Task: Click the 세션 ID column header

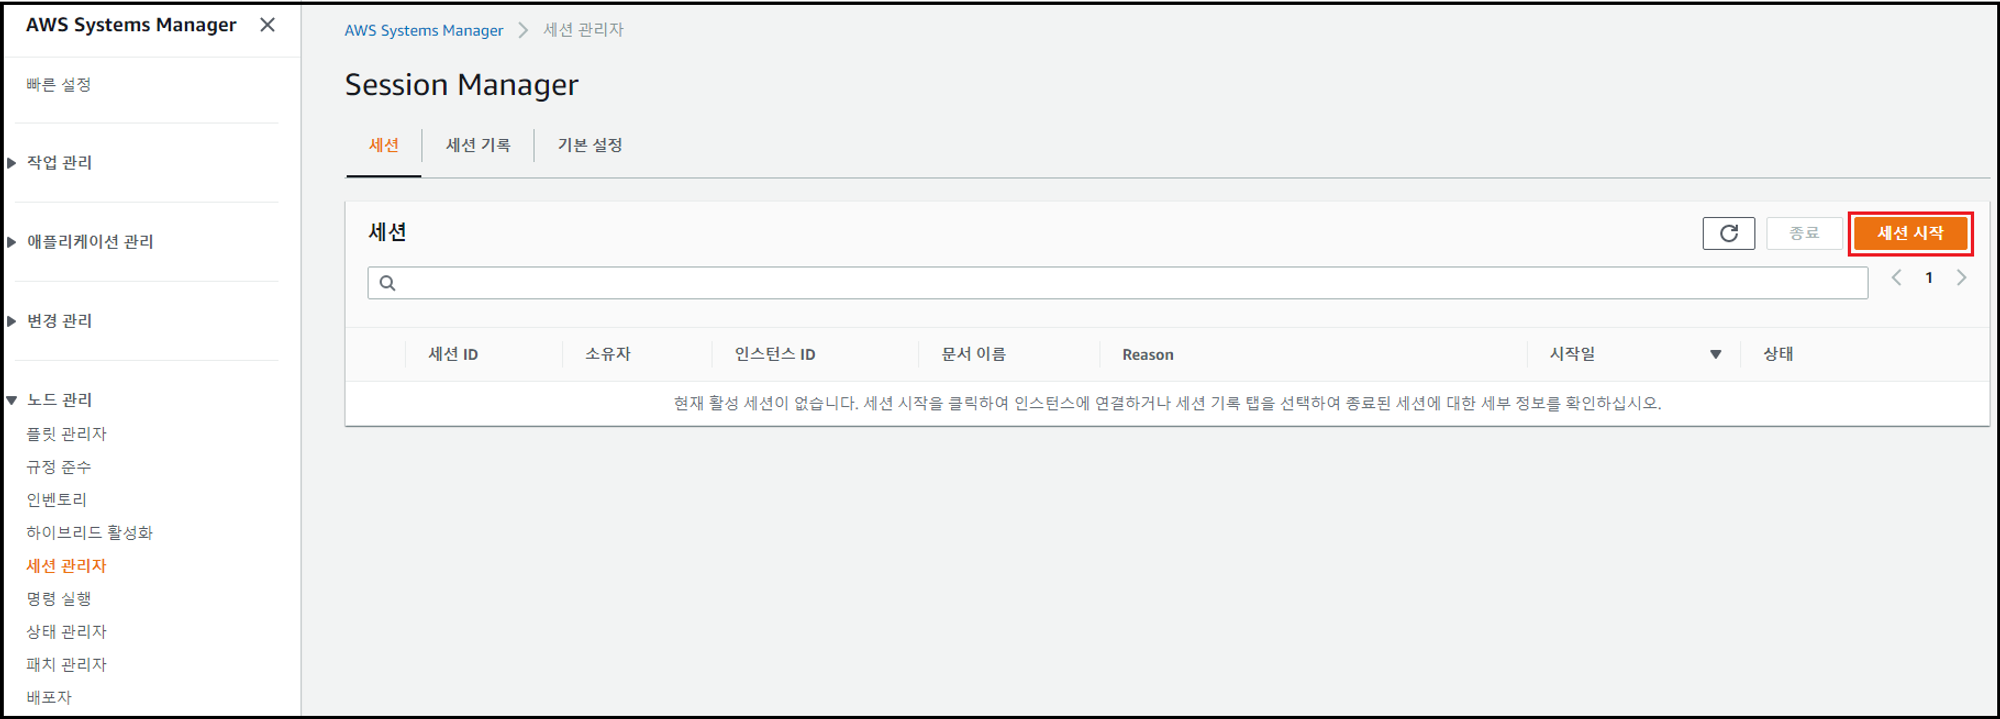Action: click(453, 354)
